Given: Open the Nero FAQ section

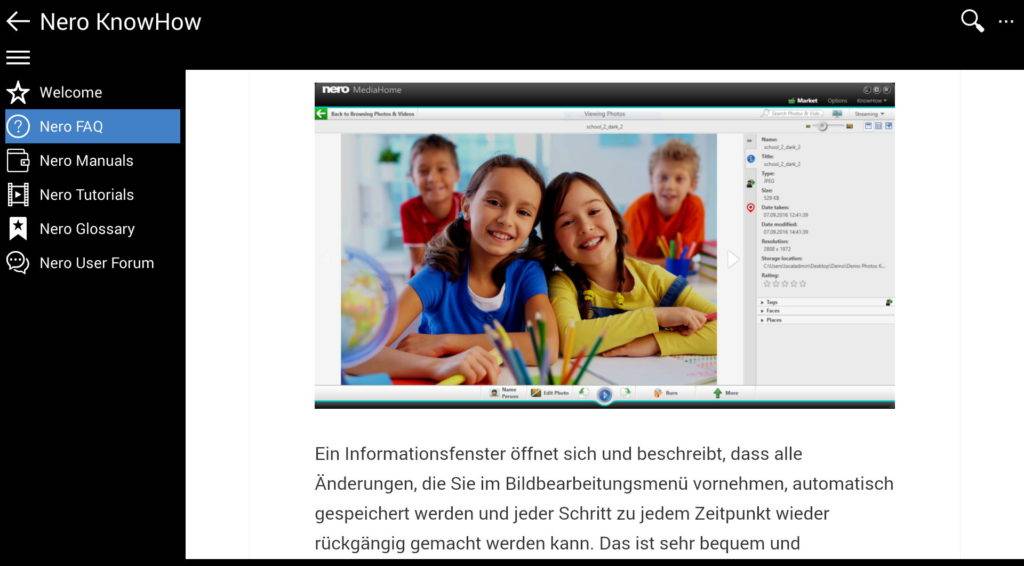Looking at the screenshot, I should point(92,126).
